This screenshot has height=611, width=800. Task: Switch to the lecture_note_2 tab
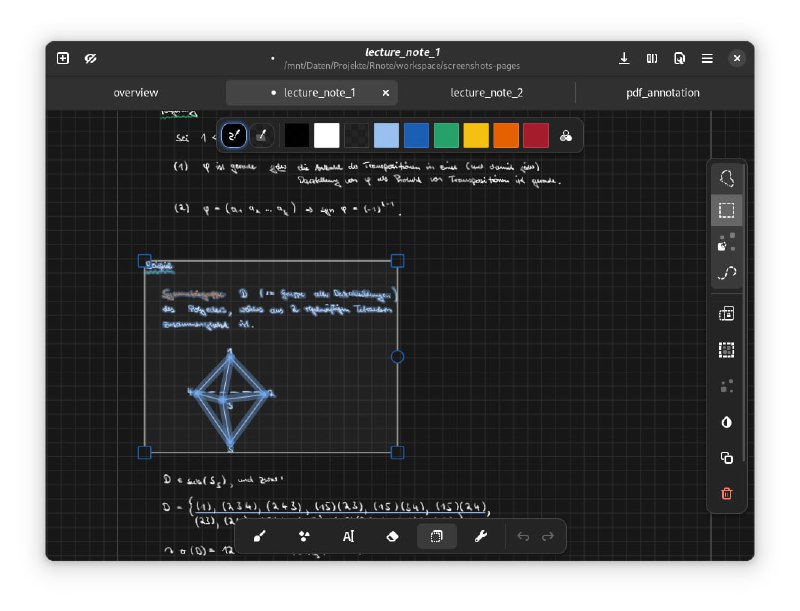(x=486, y=93)
